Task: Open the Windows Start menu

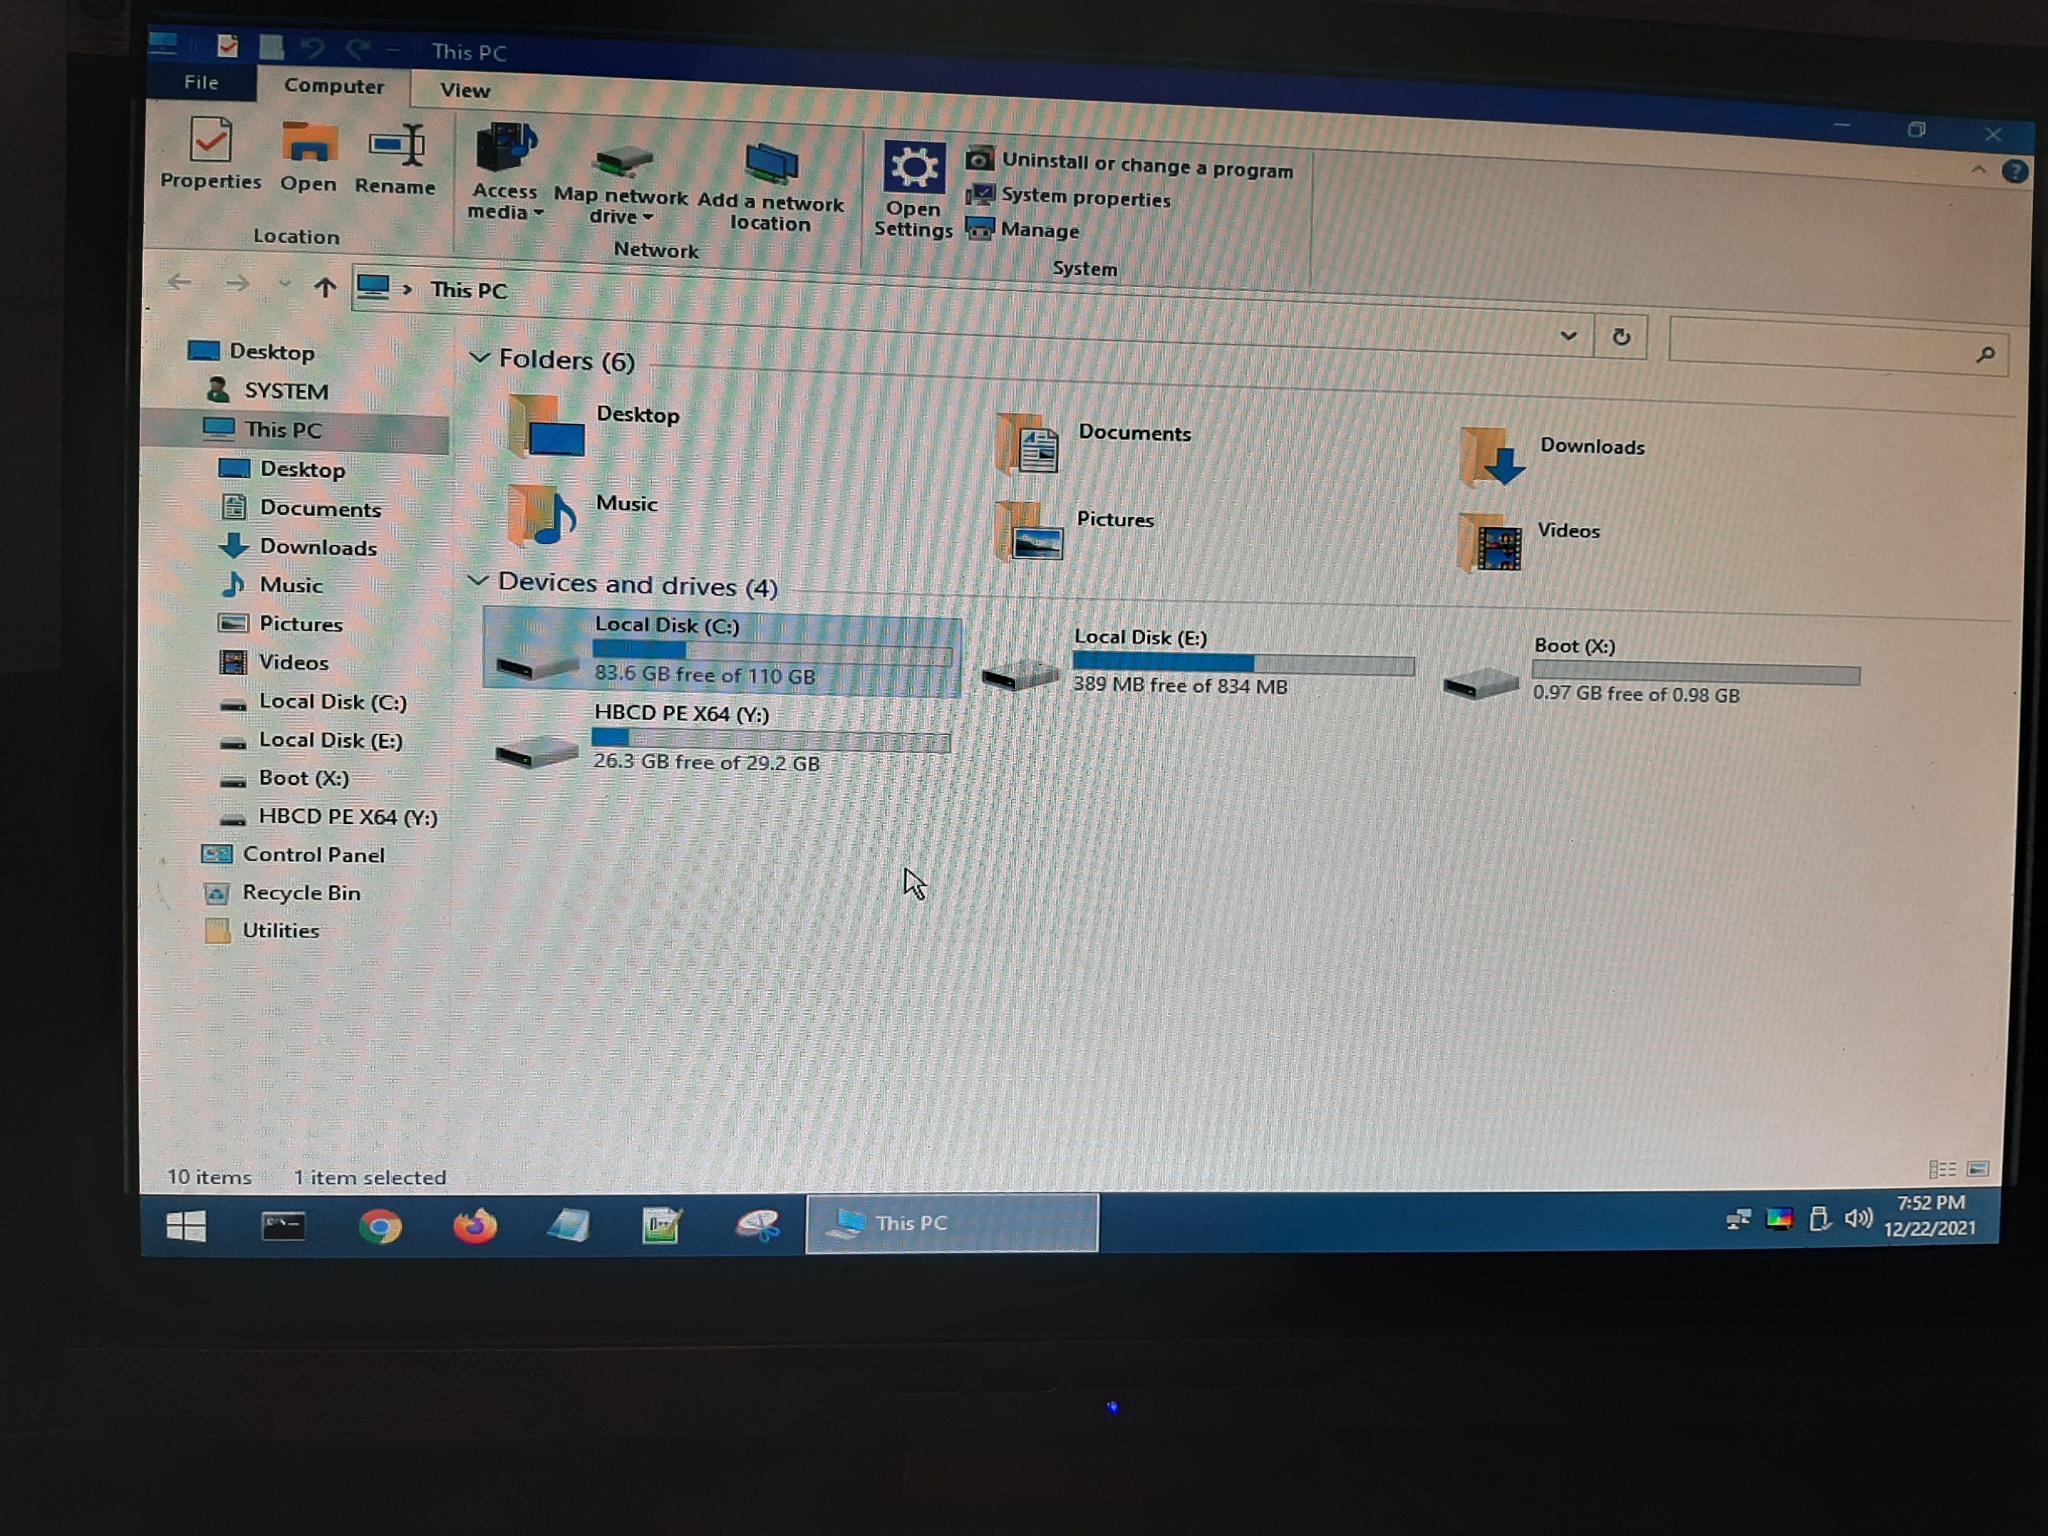Action: [186, 1225]
